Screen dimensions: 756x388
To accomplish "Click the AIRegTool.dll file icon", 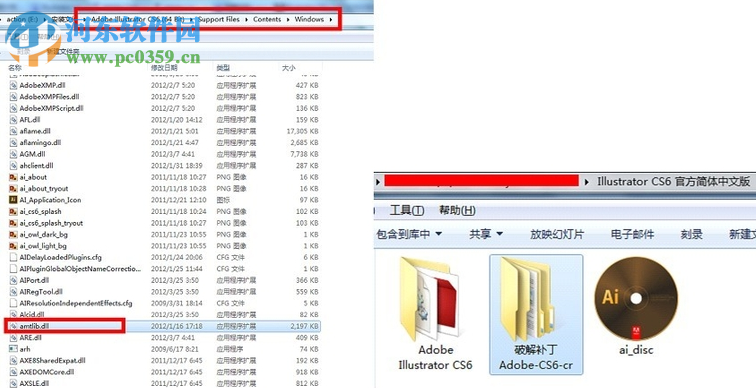I will (x=13, y=292).
